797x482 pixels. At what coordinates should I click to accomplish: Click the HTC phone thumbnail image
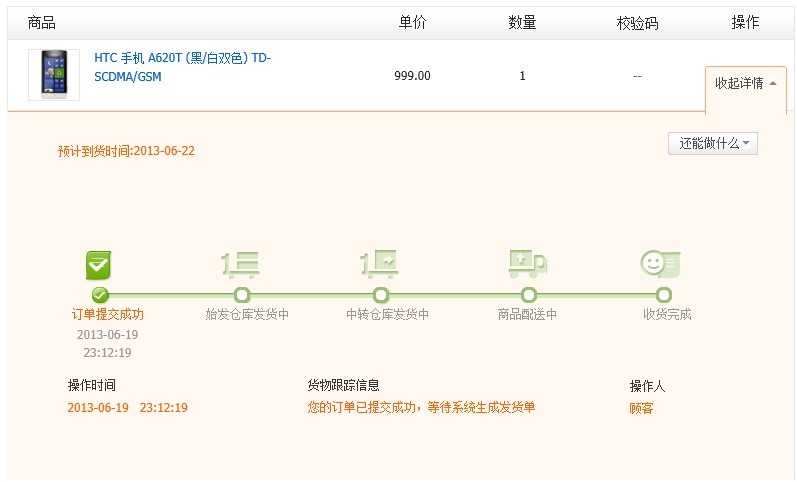pos(54,75)
